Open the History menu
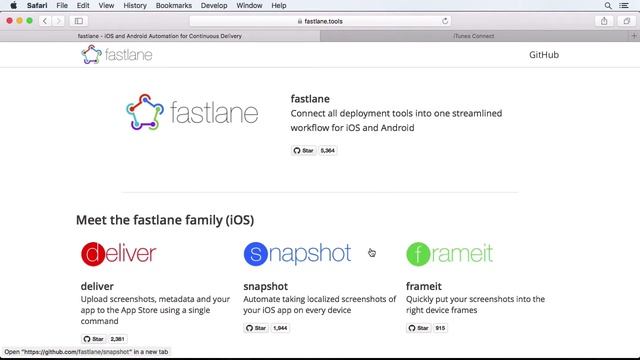Viewport: 640px width, 360px height. pos(135,6)
